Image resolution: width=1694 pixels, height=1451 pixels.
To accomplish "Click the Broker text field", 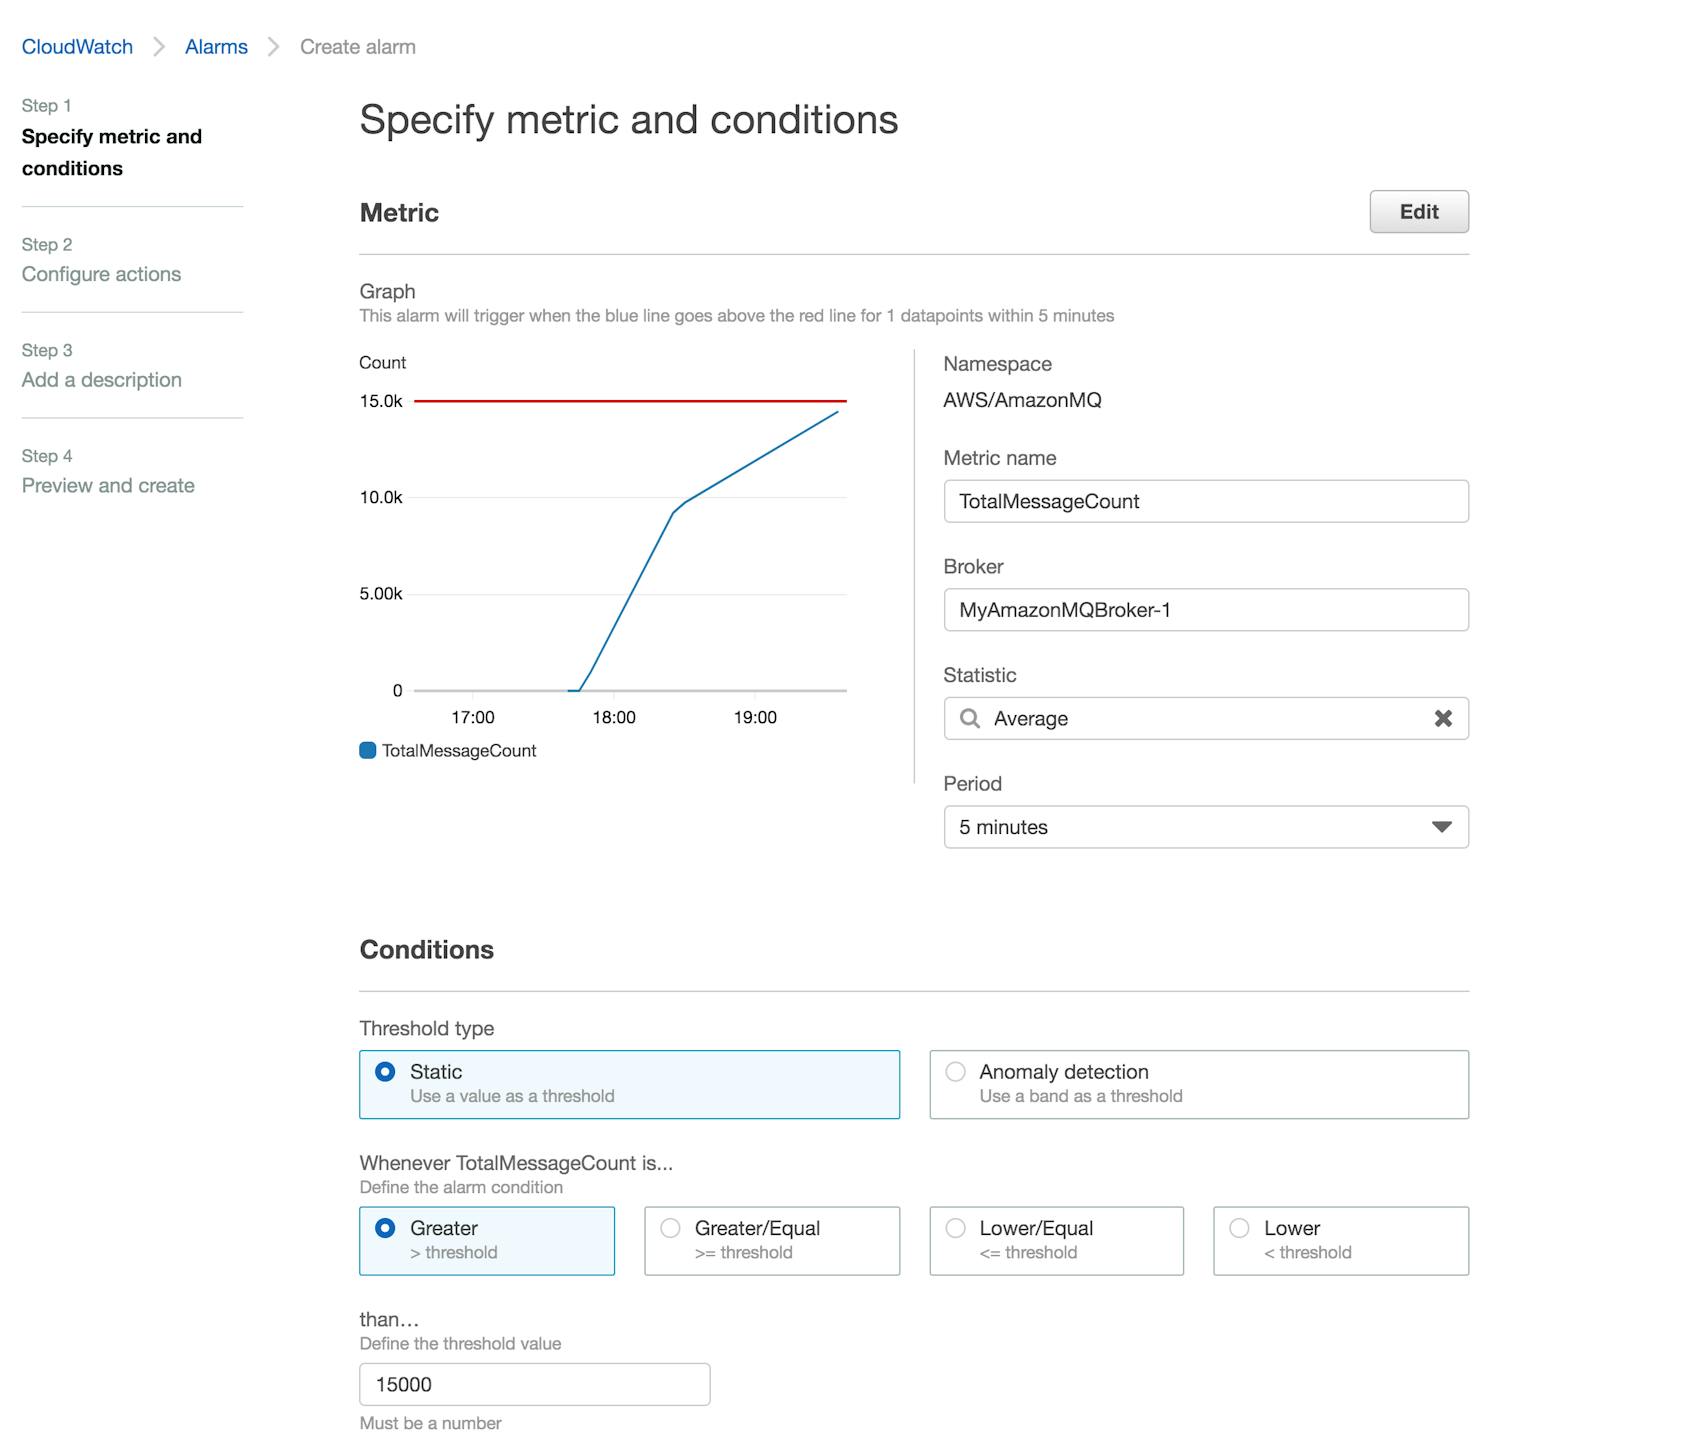I will (1205, 610).
